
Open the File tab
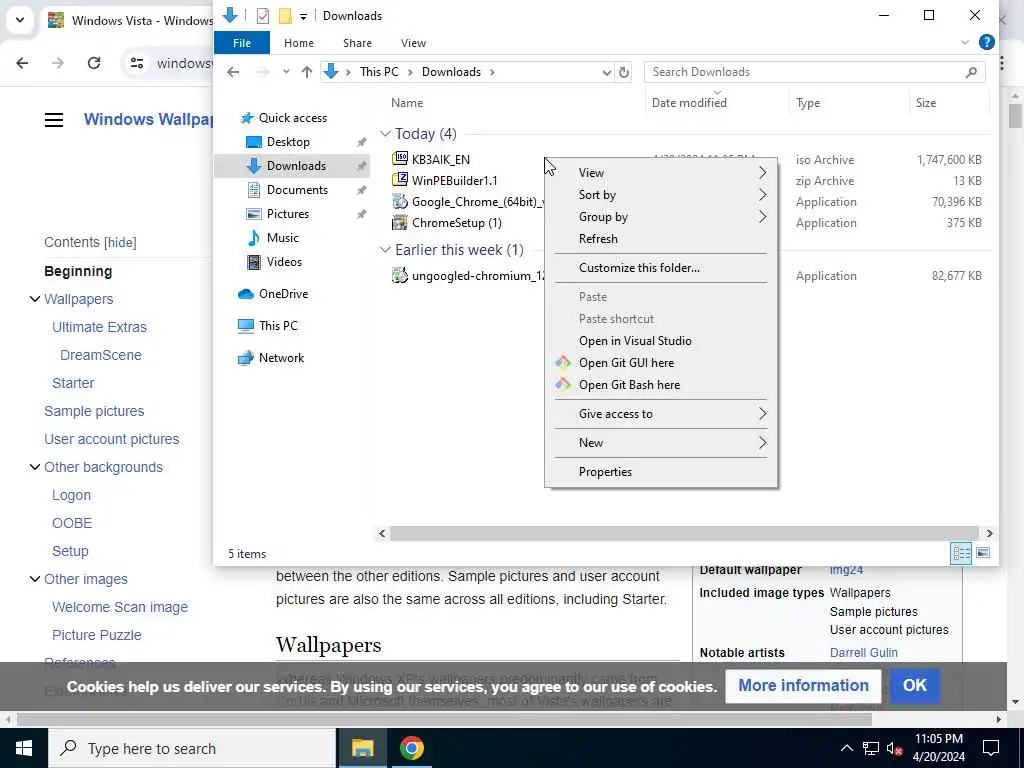(242, 43)
